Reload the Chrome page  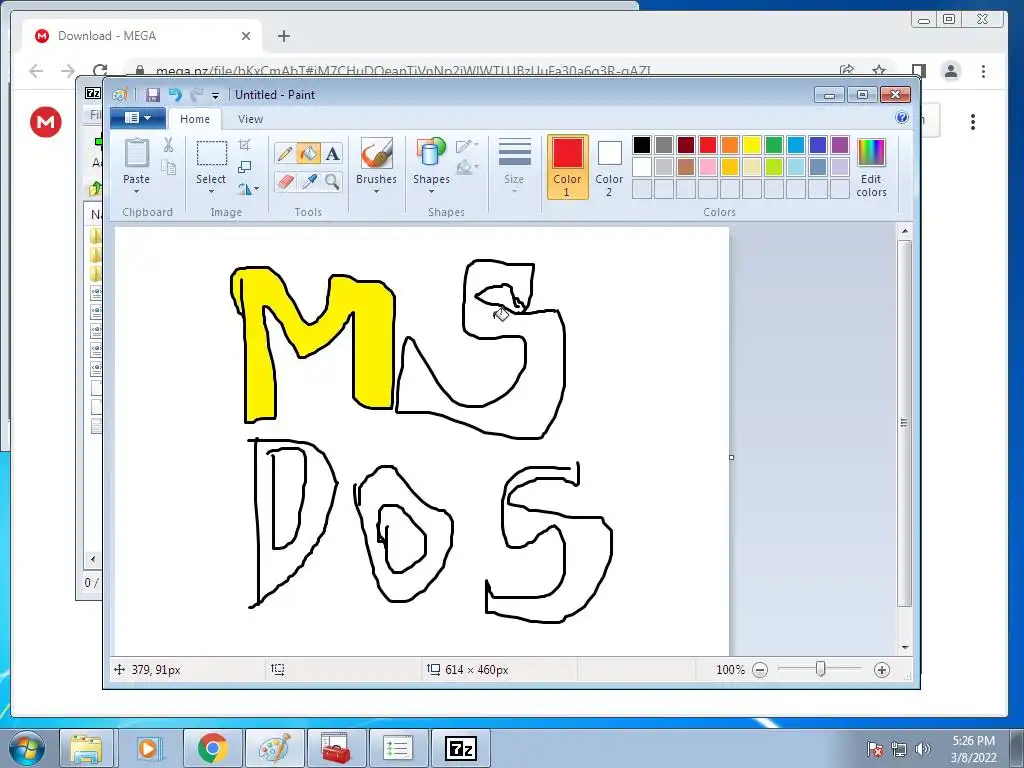pyautogui.click(x=100, y=71)
